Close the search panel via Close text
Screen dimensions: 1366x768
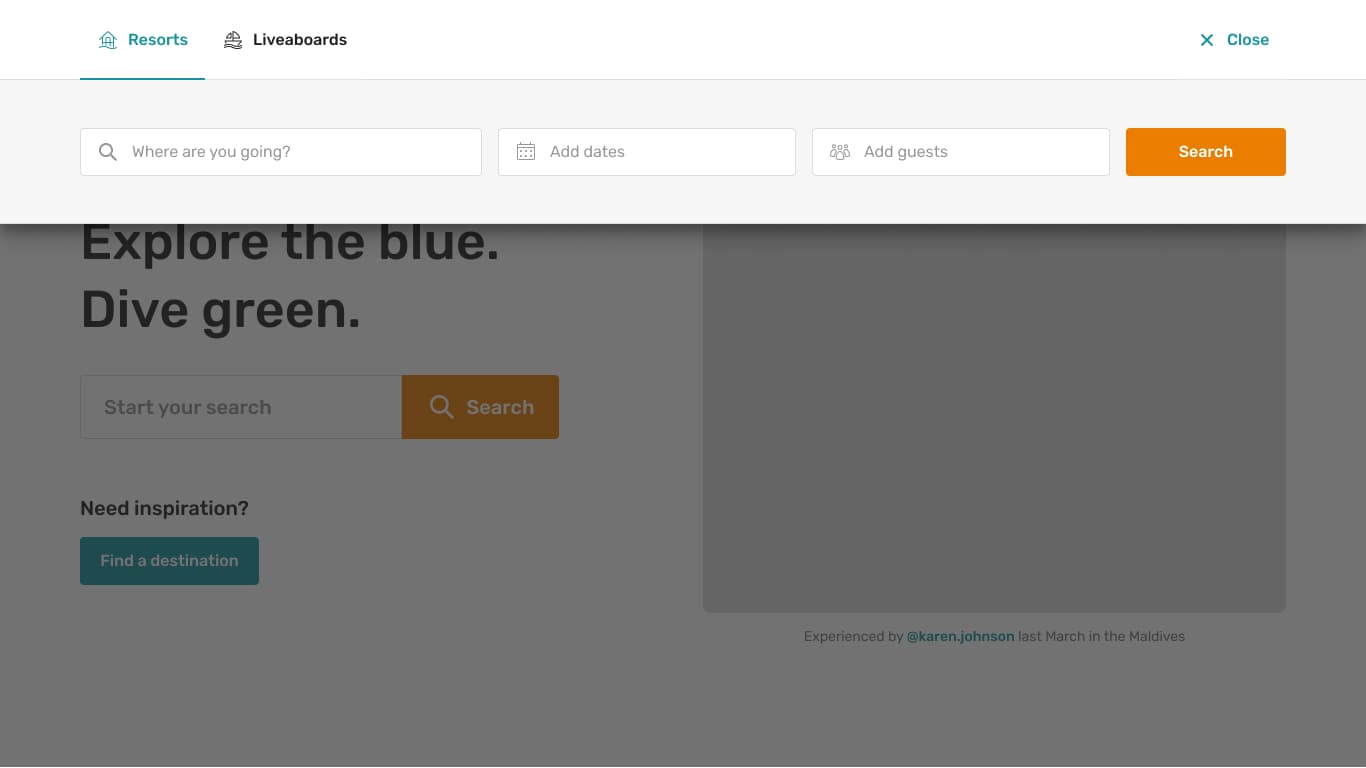[x=1247, y=40]
